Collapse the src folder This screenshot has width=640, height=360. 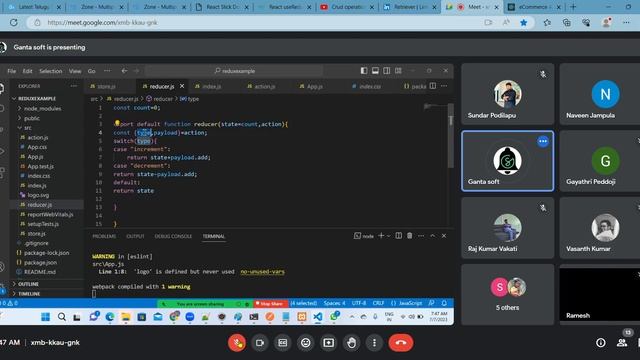[x=27, y=128]
